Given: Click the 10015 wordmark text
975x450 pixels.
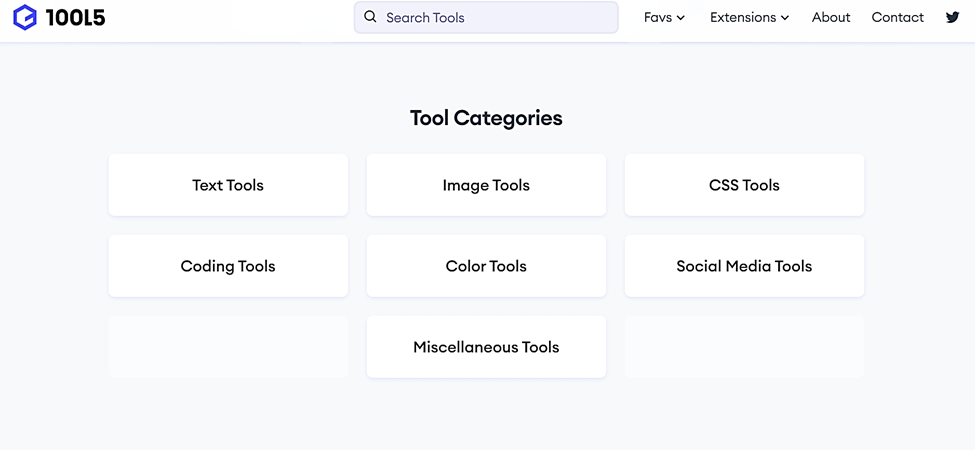Looking at the screenshot, I should tap(75, 17).
